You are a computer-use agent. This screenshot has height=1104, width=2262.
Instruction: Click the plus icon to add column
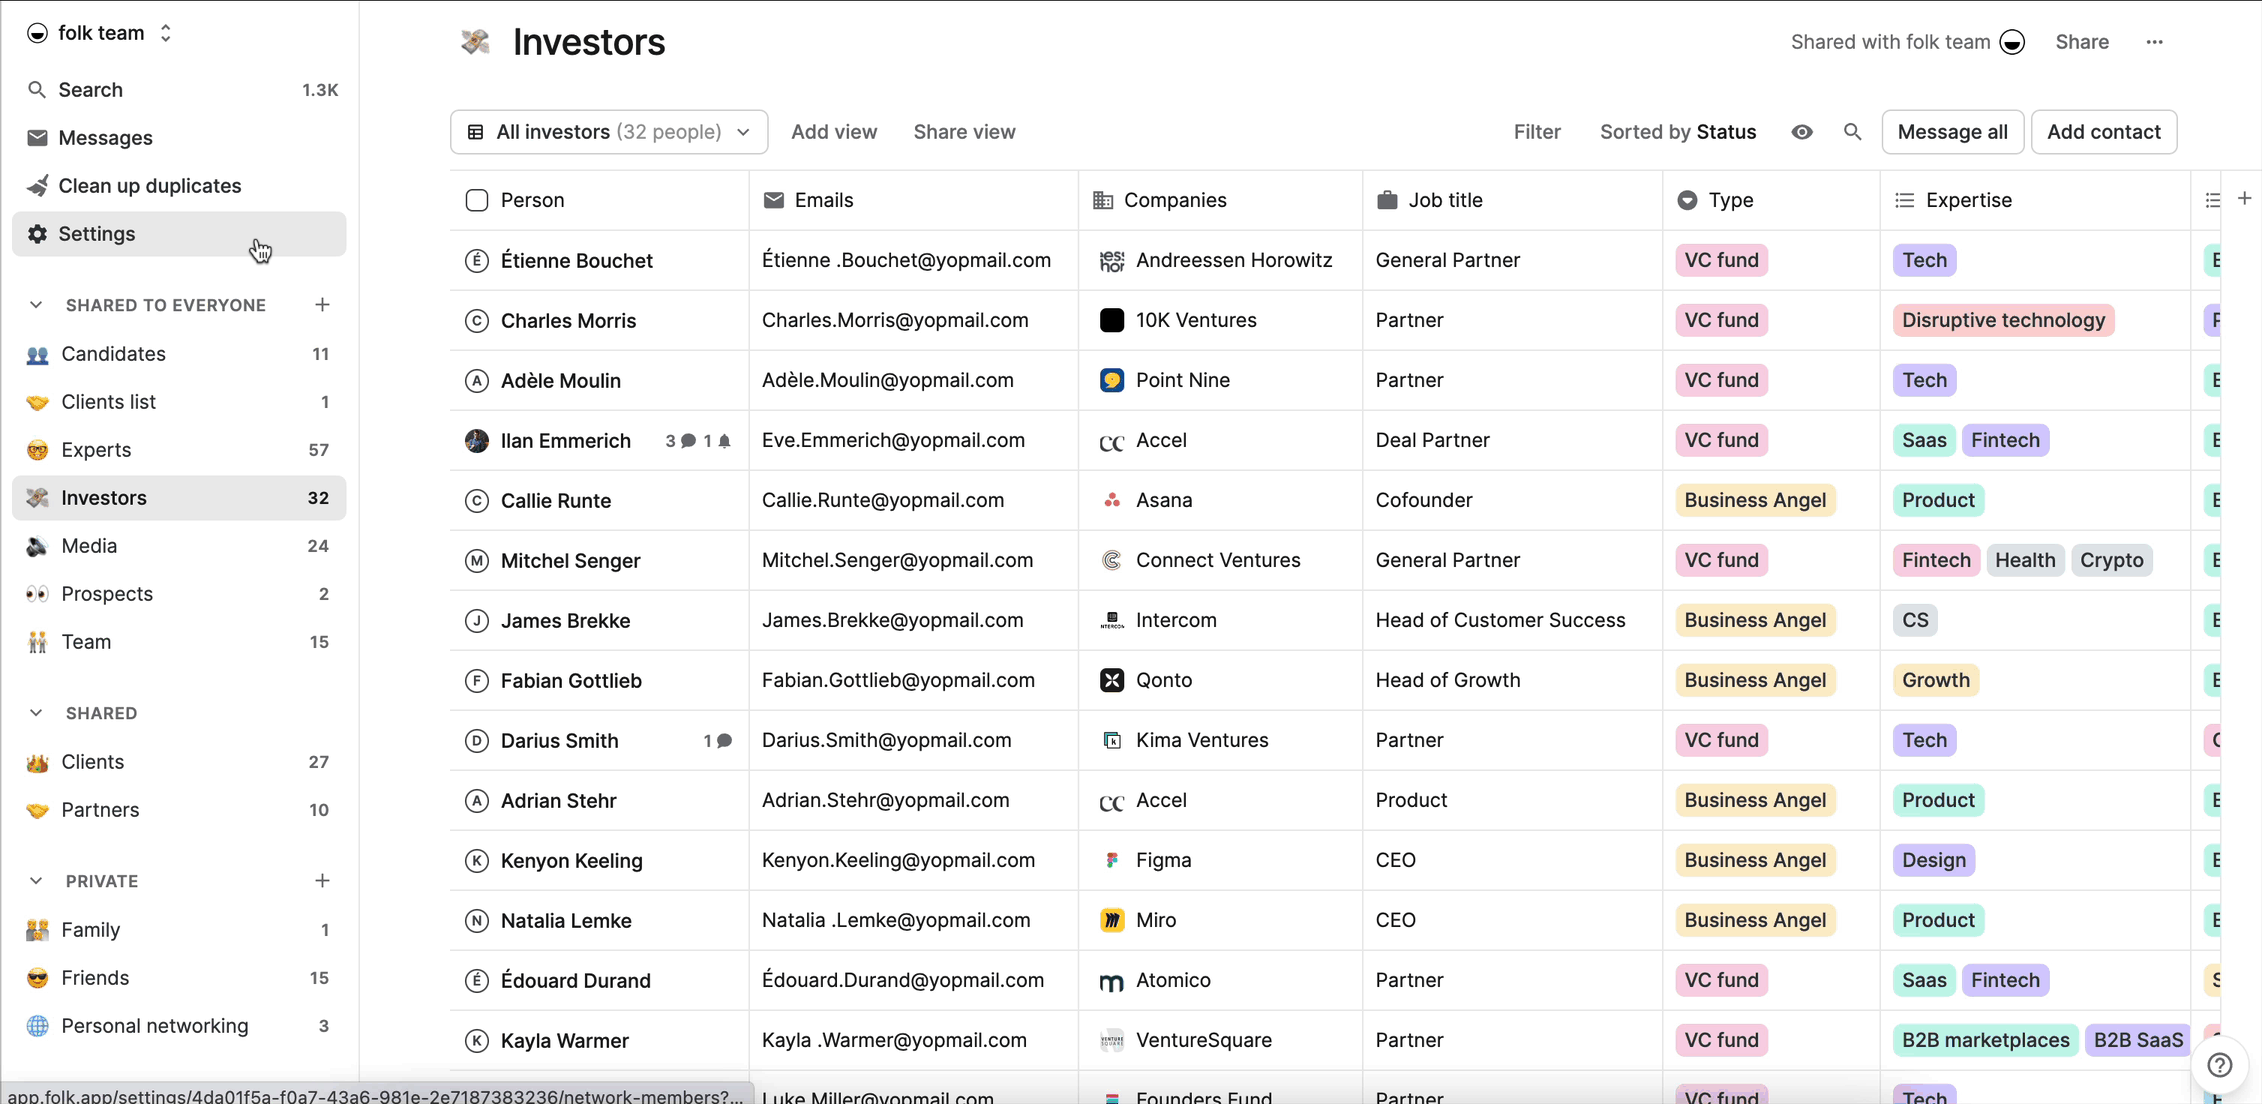click(2244, 199)
